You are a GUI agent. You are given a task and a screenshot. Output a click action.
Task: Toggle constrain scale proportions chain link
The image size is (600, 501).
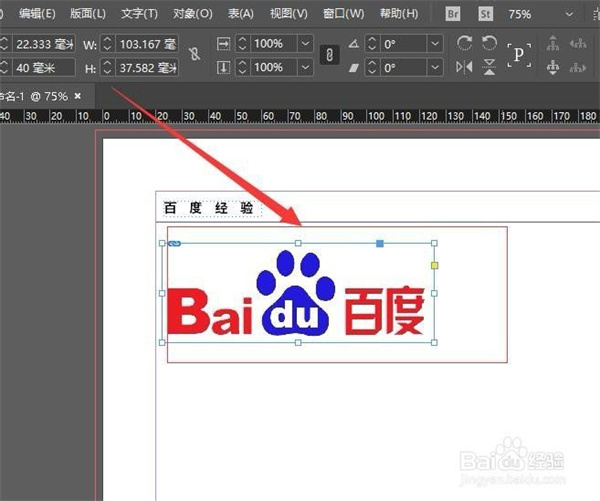329,55
